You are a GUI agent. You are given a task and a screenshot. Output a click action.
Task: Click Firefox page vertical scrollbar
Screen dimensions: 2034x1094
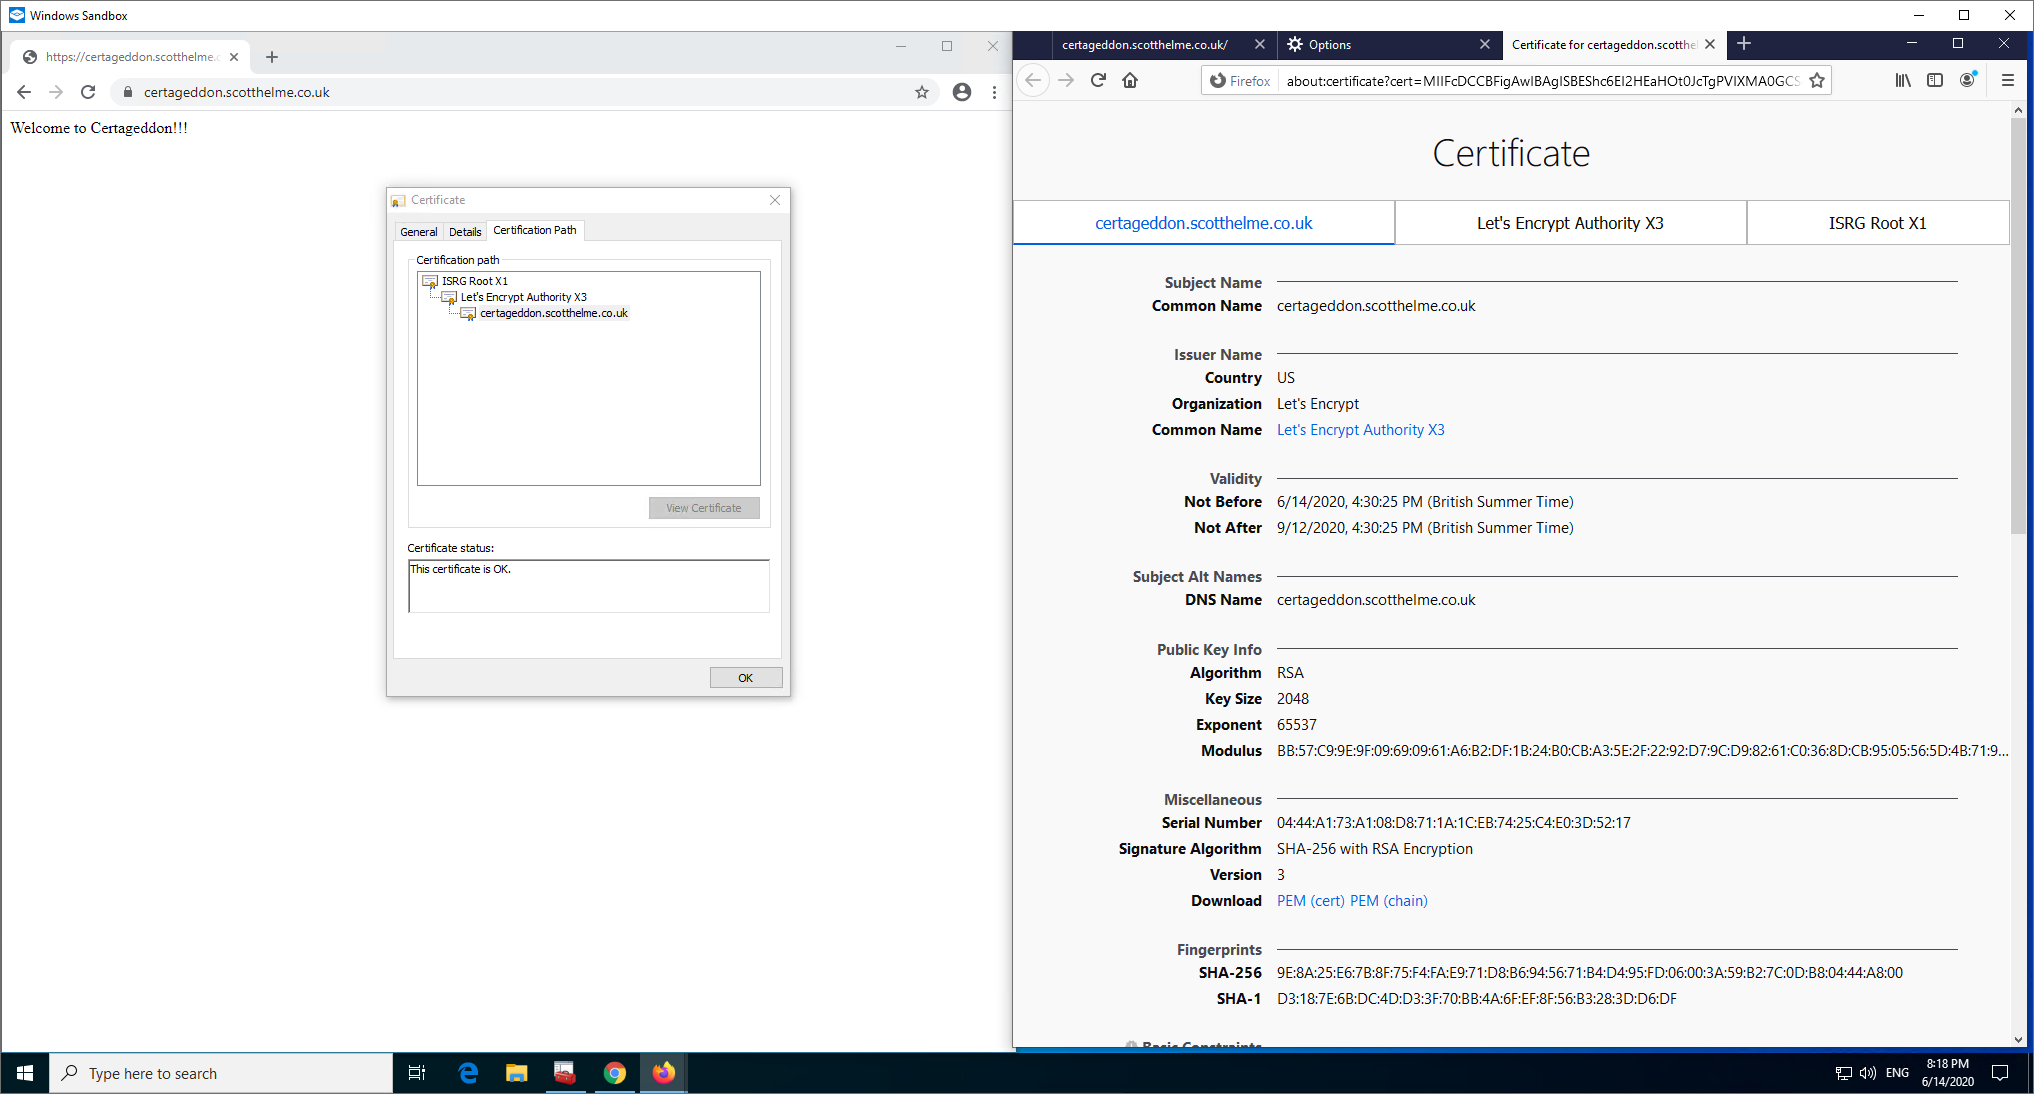(2017, 325)
